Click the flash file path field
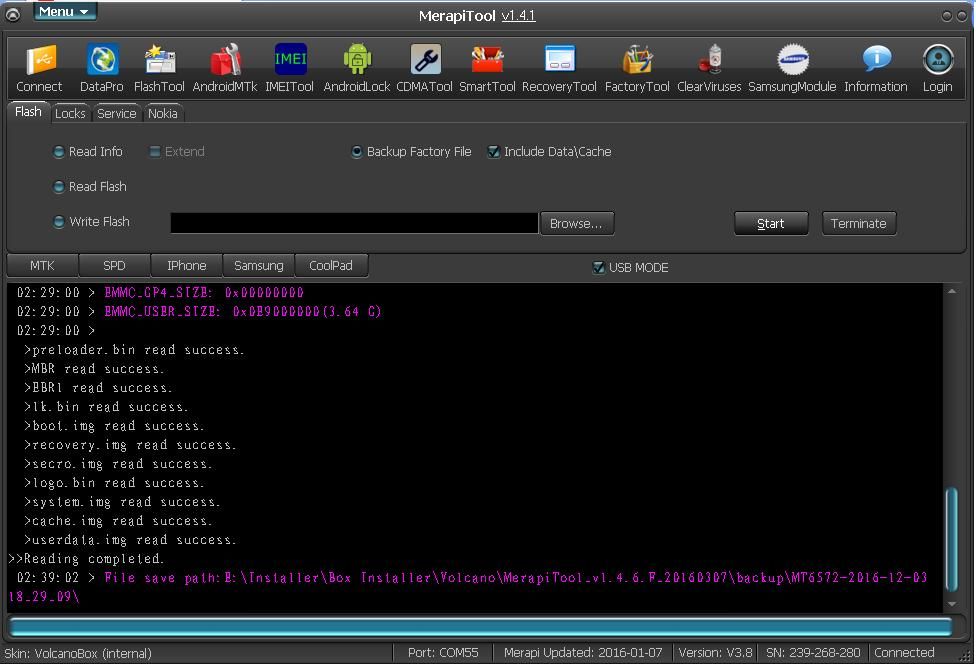The height and width of the screenshot is (668, 976). (x=354, y=223)
